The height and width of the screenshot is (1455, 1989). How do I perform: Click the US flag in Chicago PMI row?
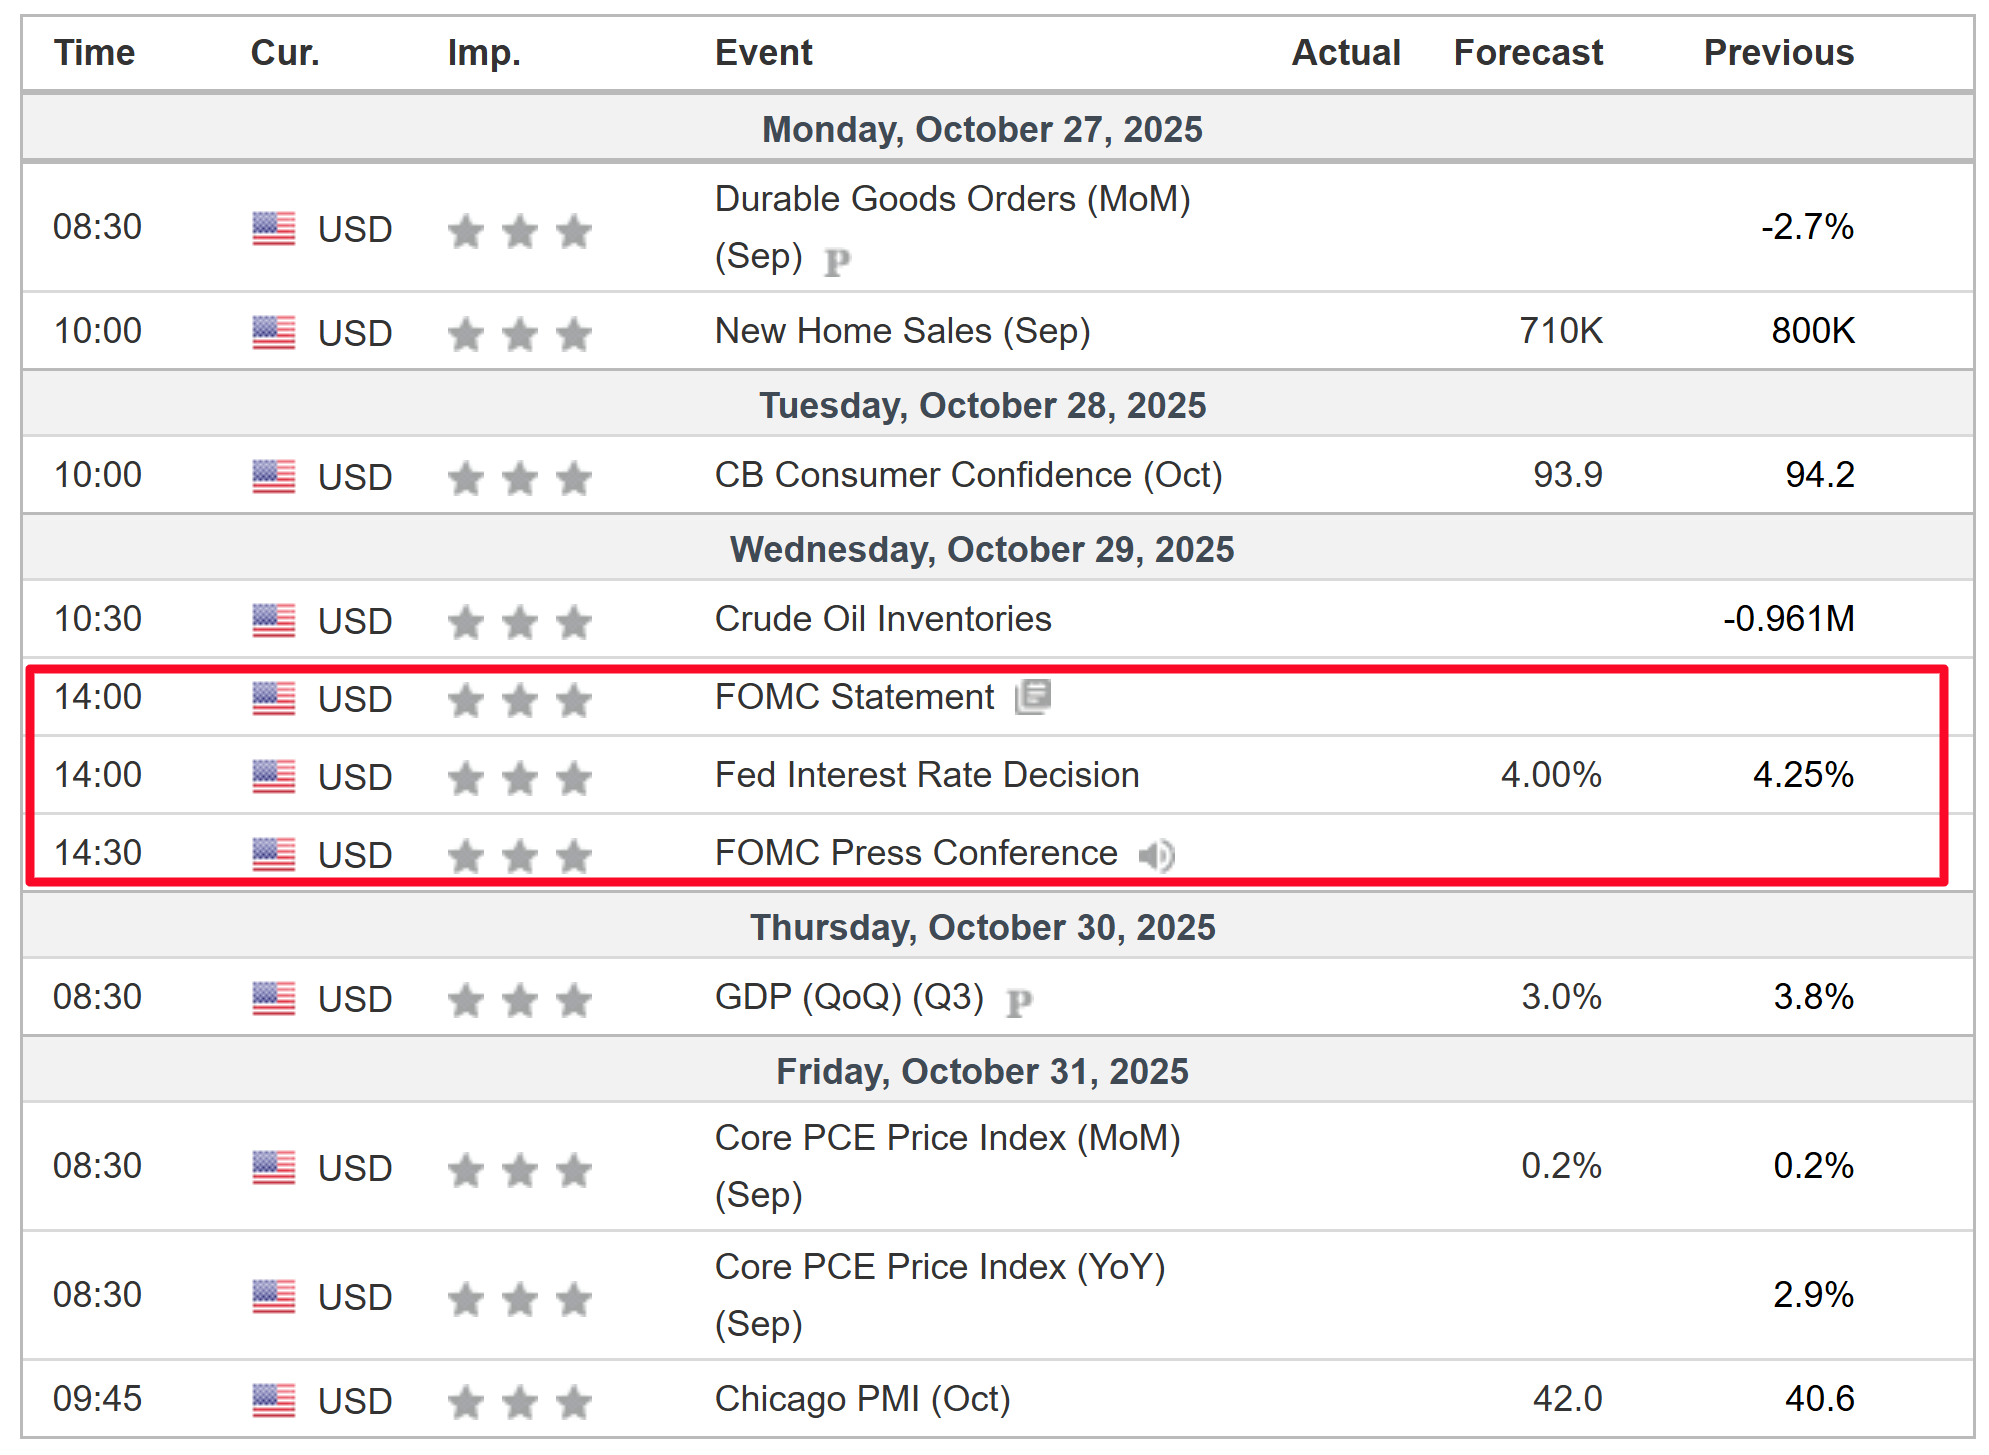[x=273, y=1400]
